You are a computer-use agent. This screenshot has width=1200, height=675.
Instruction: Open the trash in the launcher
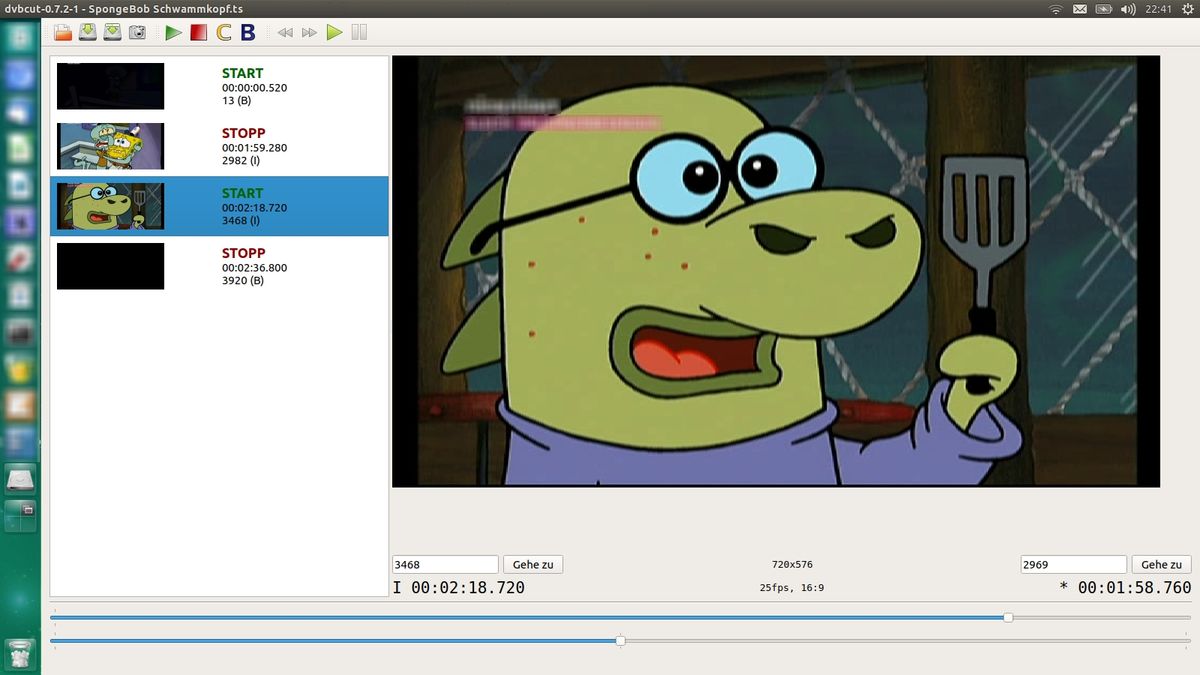(21, 653)
